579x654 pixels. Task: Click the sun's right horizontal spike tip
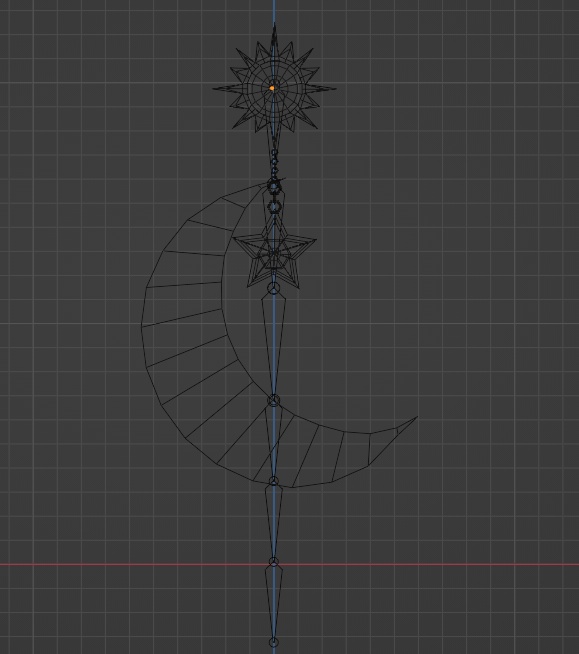333,88
